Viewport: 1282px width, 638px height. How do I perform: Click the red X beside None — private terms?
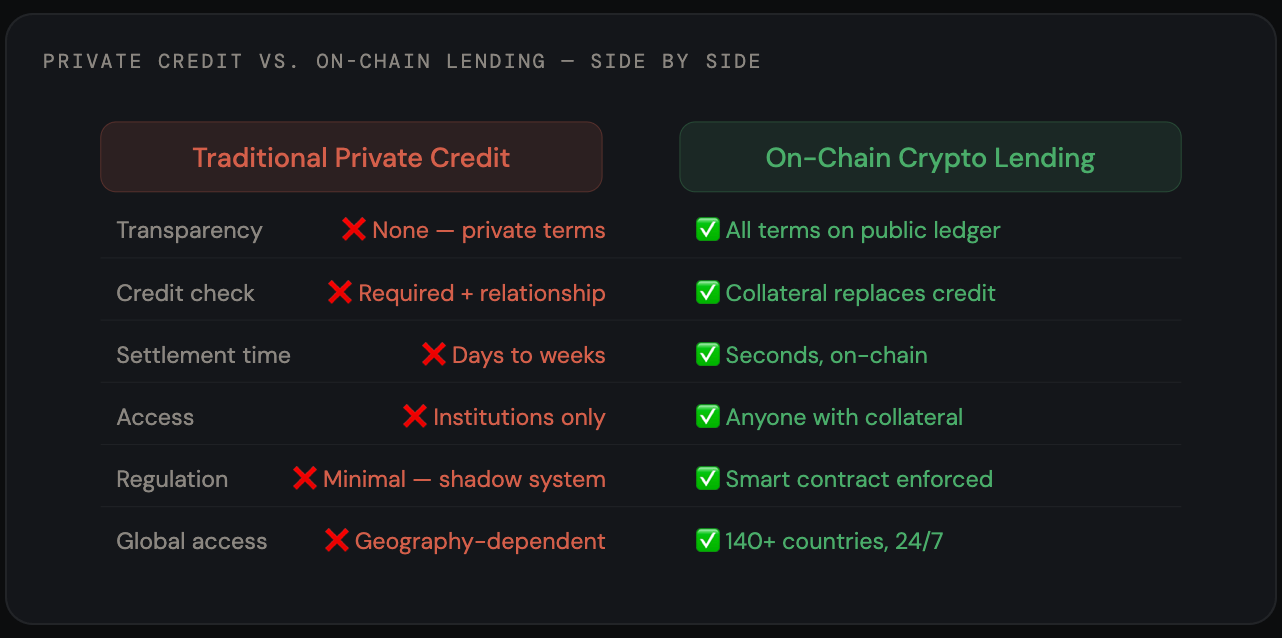pyautogui.click(x=354, y=230)
